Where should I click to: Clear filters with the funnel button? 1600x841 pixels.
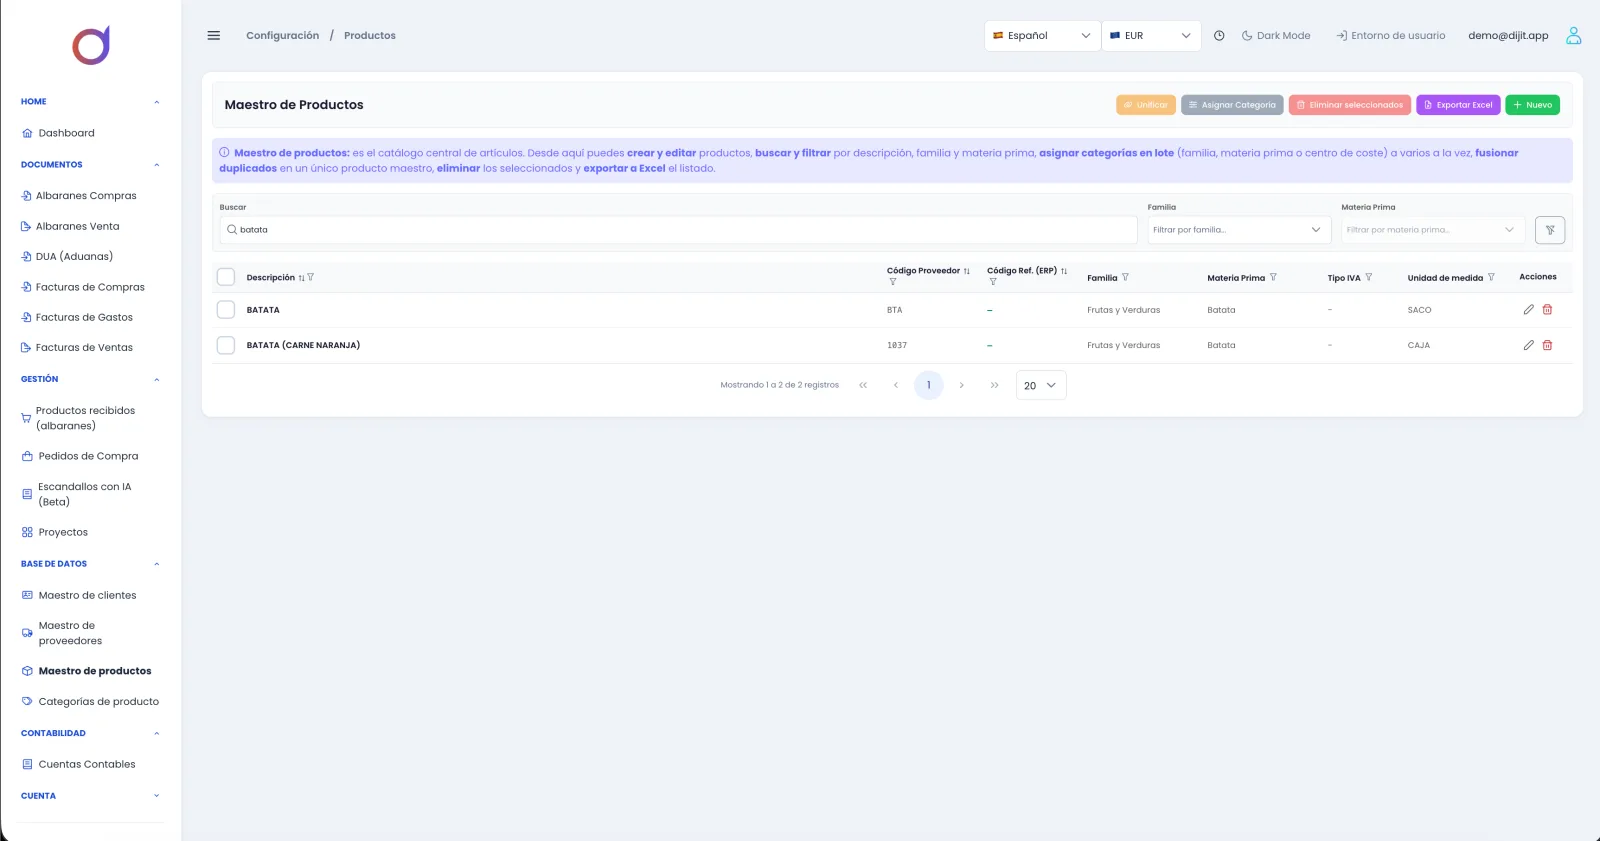[x=1550, y=230]
